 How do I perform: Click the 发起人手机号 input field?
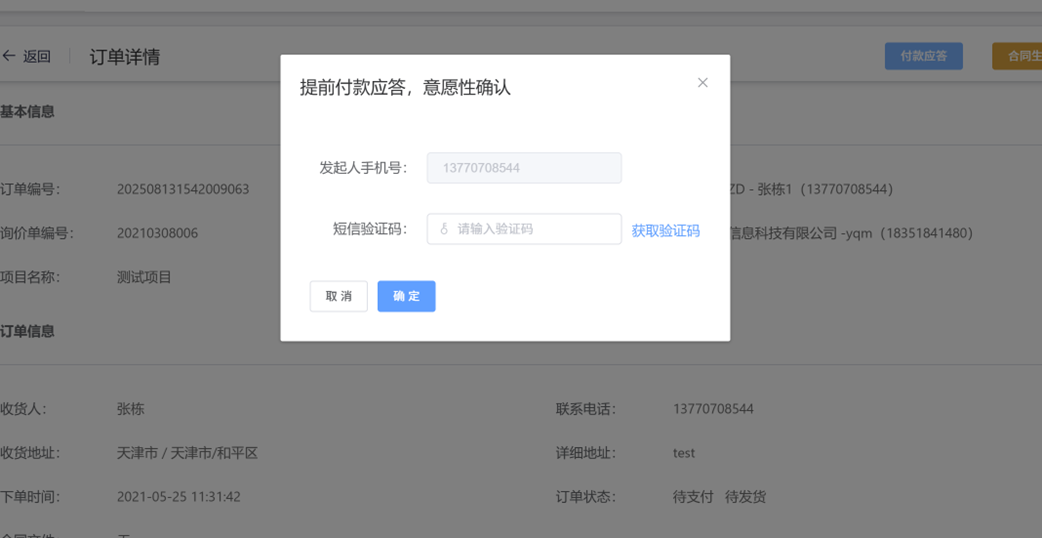click(524, 168)
